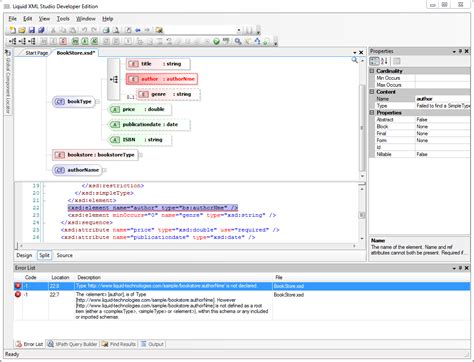This screenshot has height=362, width=474.
Task: Click the Print Preview icon
Action: coord(116,30)
